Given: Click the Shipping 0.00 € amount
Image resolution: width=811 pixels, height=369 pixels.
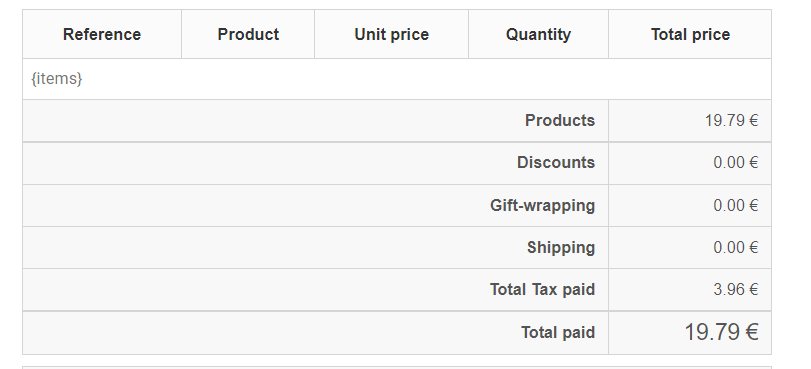Looking at the screenshot, I should tap(735, 247).
